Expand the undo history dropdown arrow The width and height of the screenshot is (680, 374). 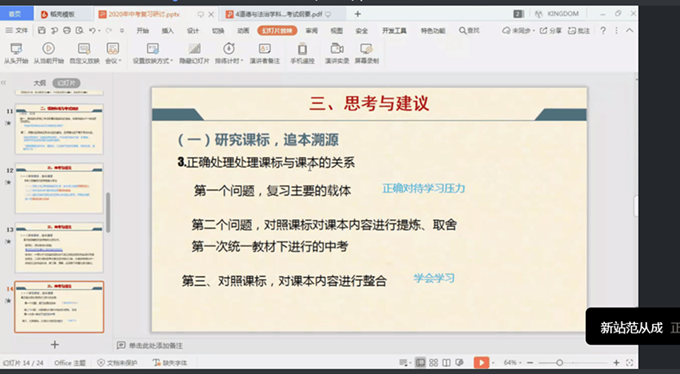point(99,31)
